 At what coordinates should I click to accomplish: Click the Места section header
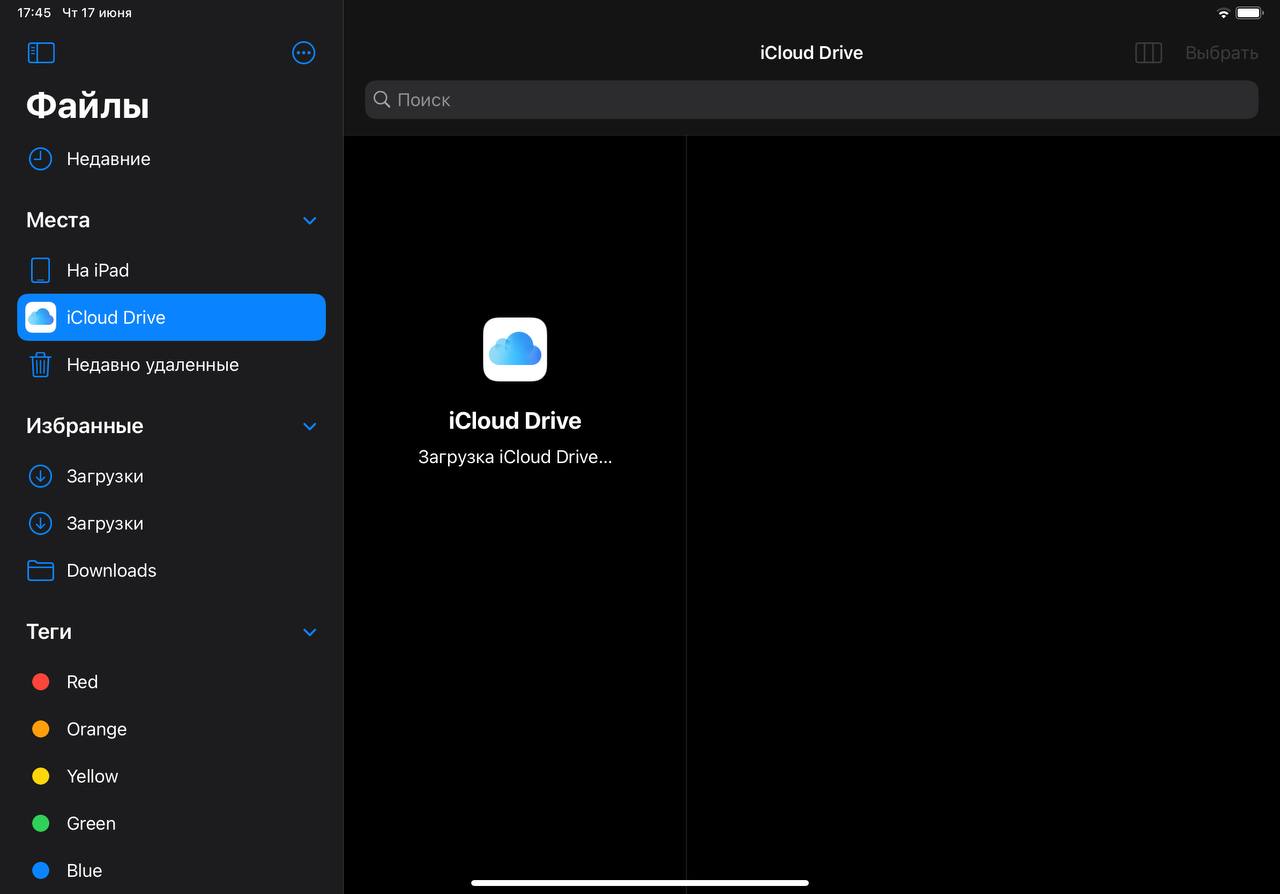click(58, 220)
